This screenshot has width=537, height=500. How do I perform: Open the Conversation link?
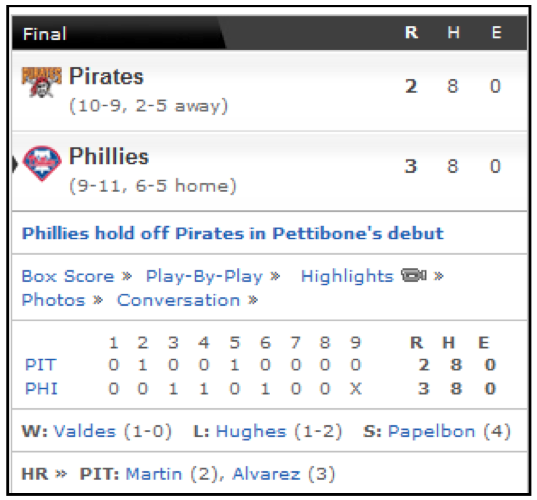point(178,300)
